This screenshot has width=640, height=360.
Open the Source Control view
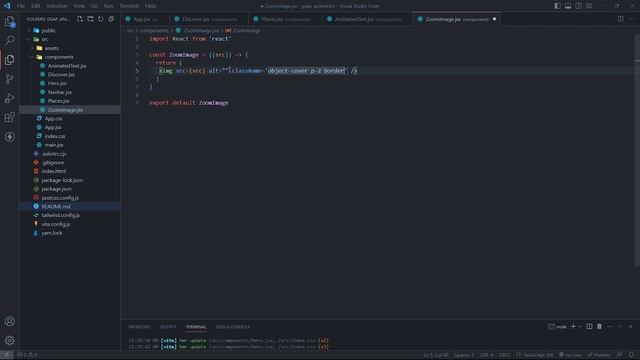point(9,79)
